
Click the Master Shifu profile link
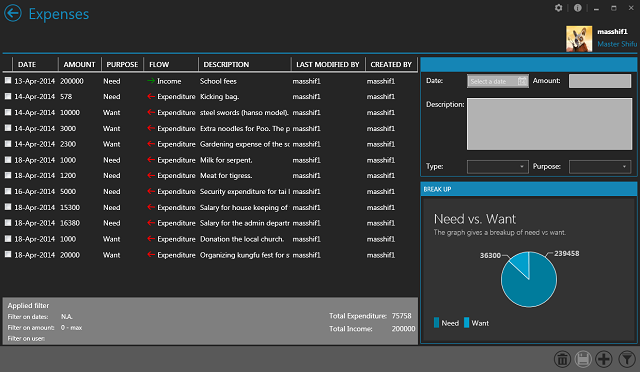pyautogui.click(x=617, y=44)
